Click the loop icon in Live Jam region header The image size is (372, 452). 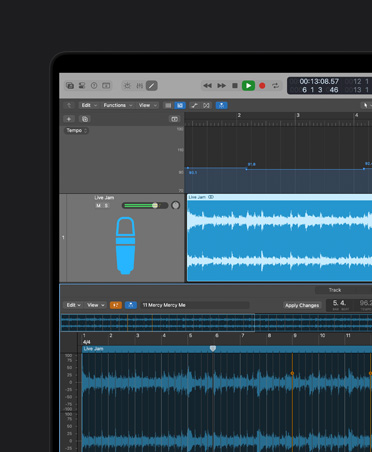pos(211,197)
